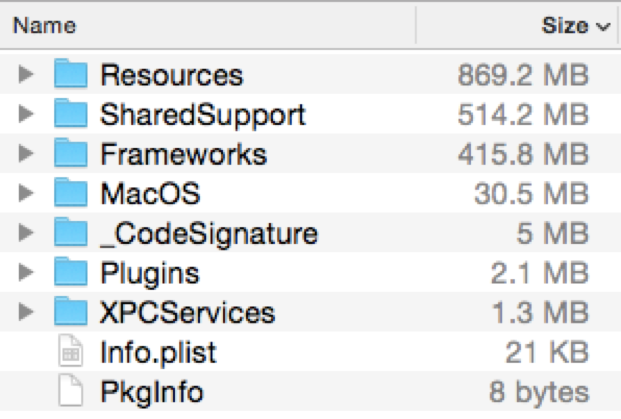Screen dimensions: 621x419
Task: Click the XPCServices folder icon
Action: tap(70, 312)
